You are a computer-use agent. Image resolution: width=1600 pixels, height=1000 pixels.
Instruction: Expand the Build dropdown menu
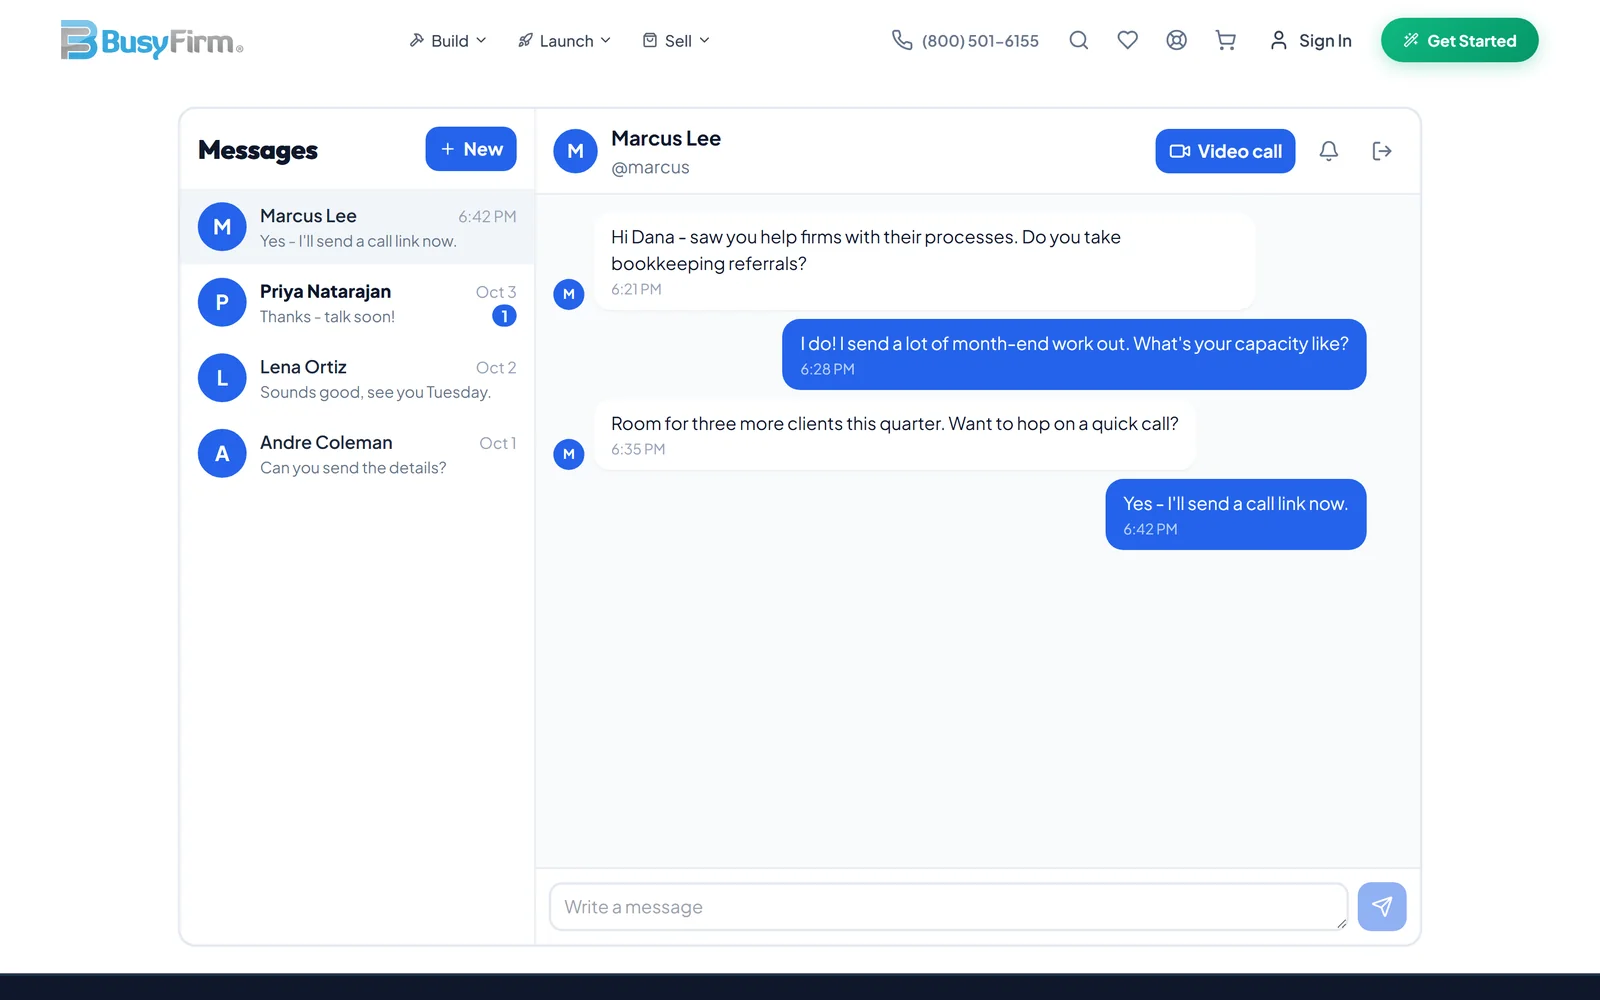click(448, 41)
